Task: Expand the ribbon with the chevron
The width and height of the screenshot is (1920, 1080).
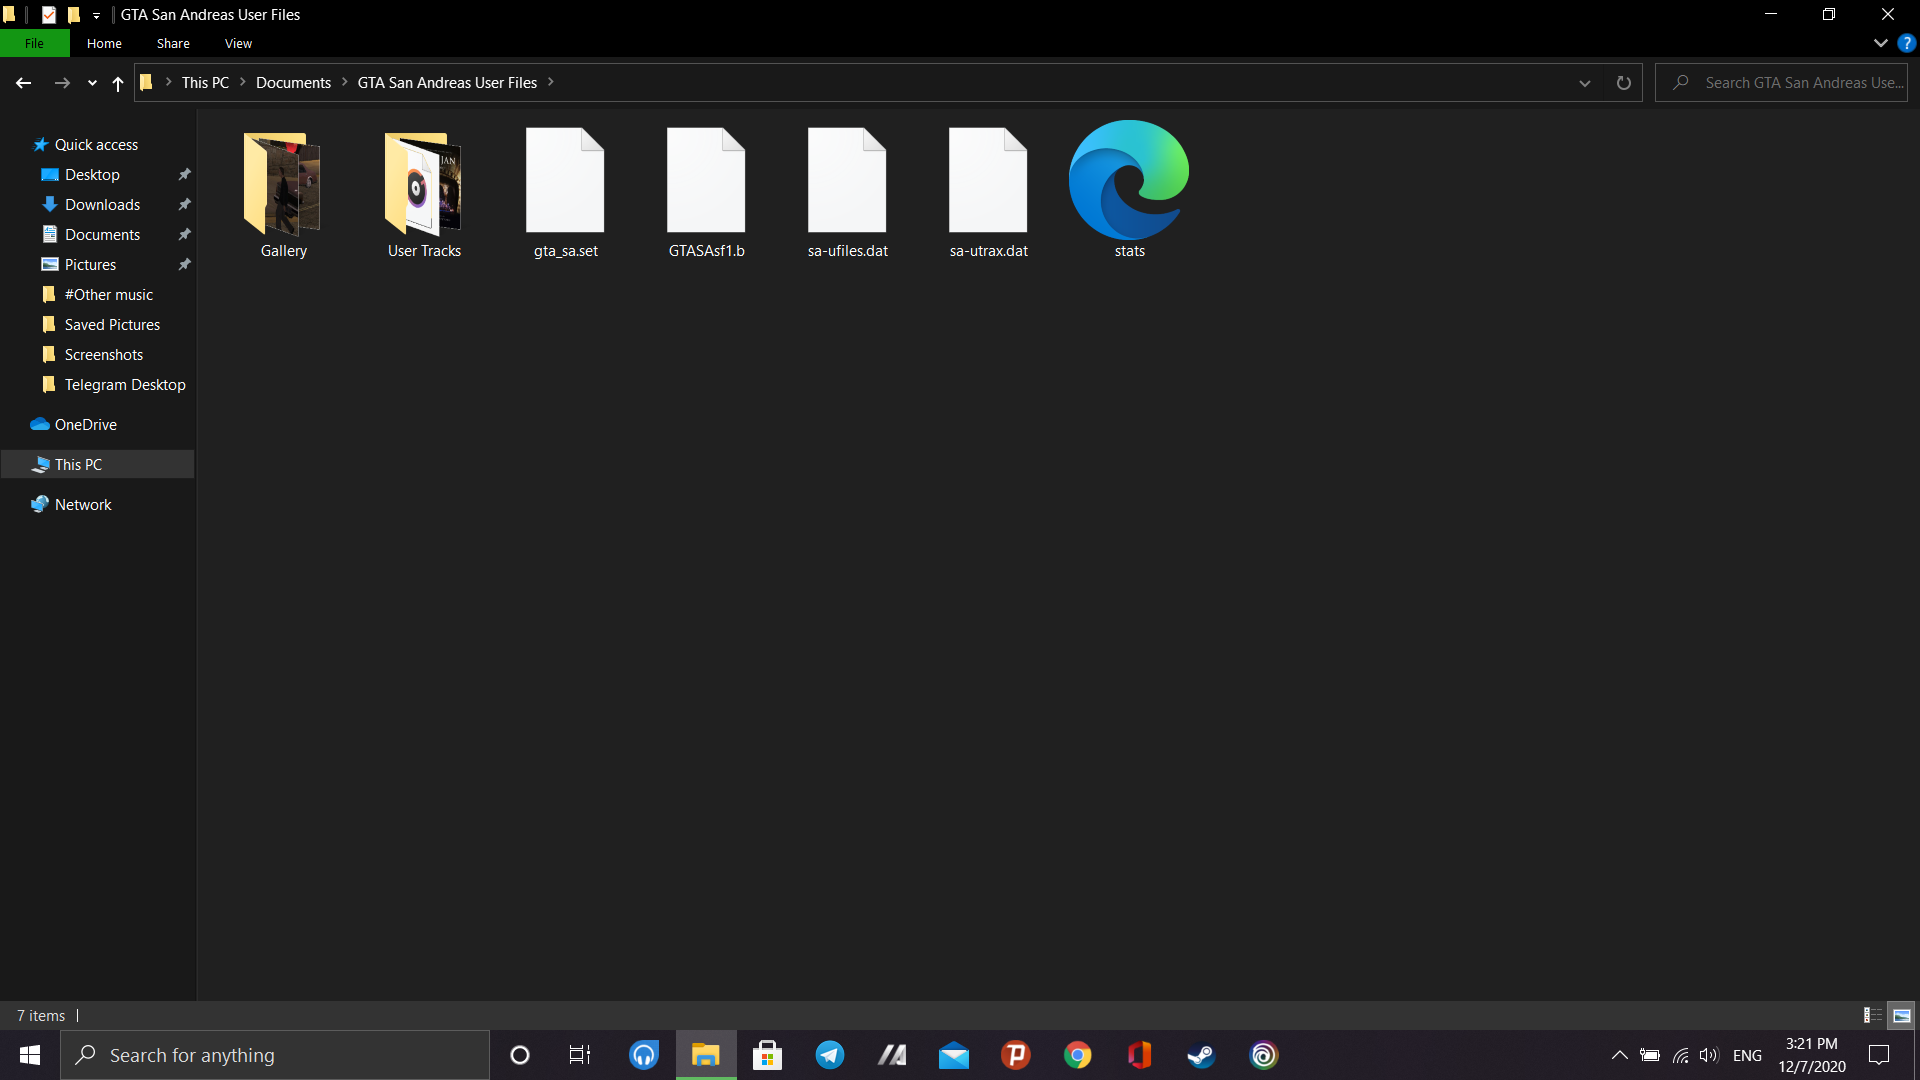Action: (x=1880, y=43)
